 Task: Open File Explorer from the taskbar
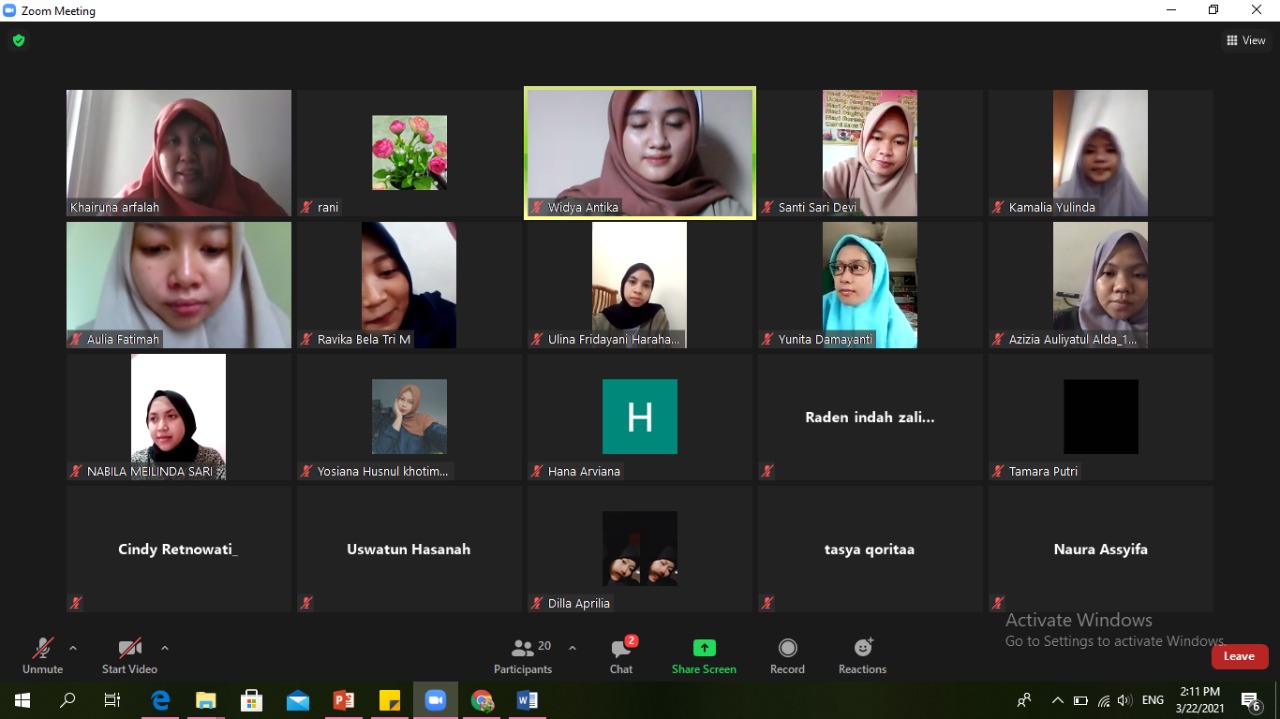click(206, 700)
